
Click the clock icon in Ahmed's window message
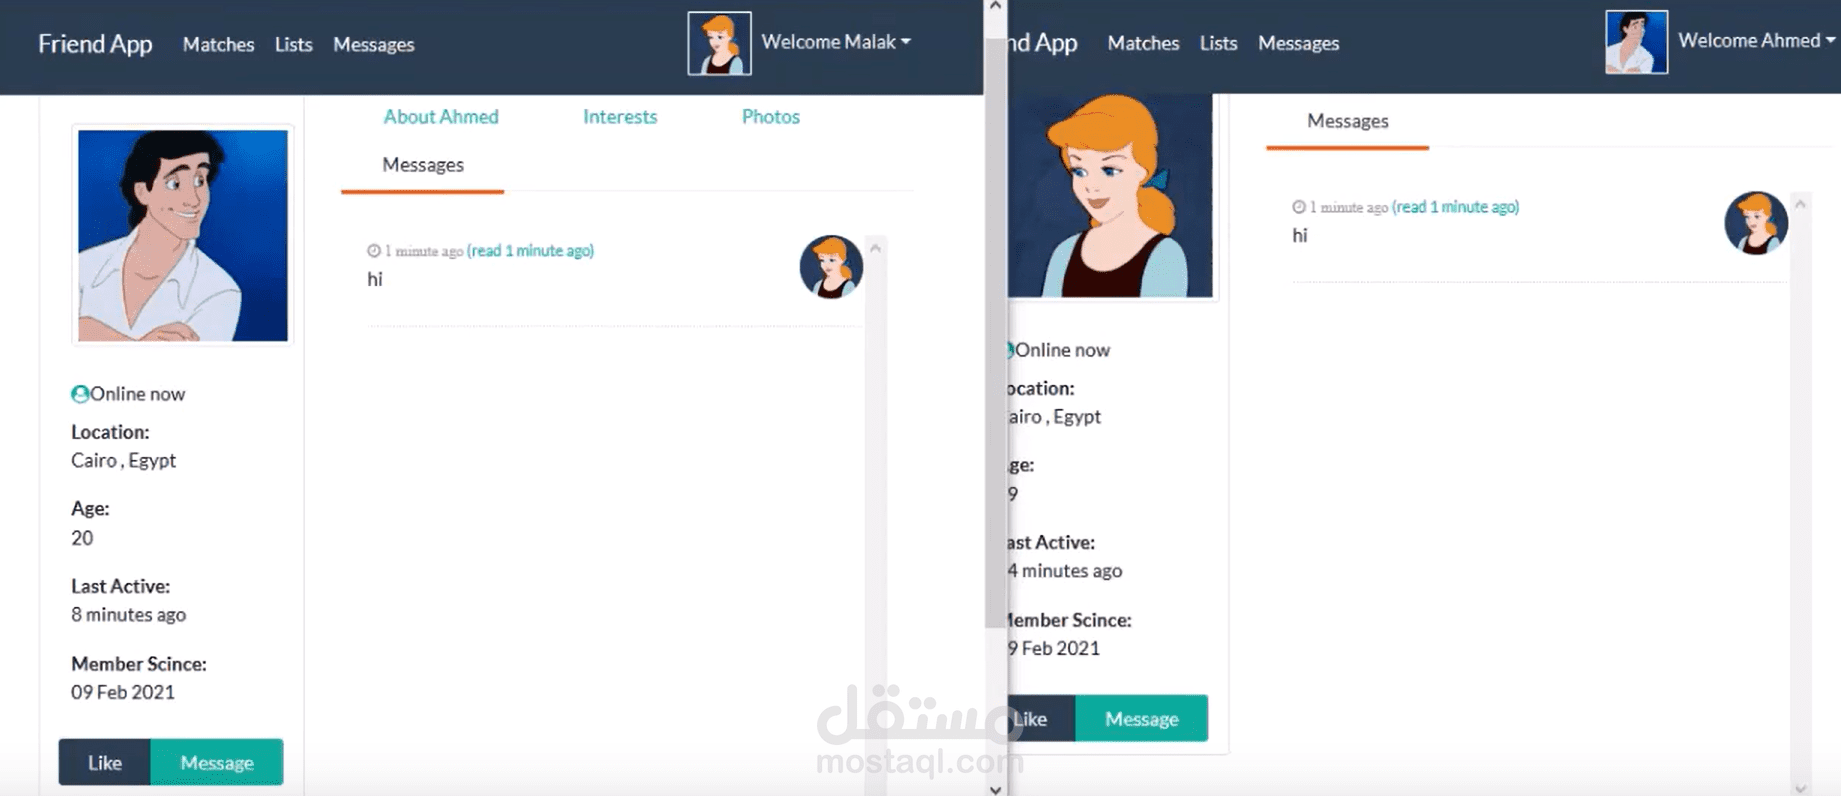coord(1299,207)
